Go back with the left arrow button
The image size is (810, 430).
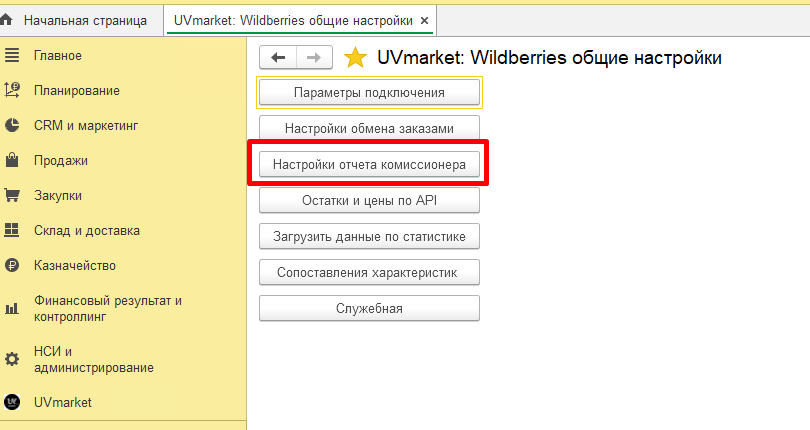(x=278, y=57)
